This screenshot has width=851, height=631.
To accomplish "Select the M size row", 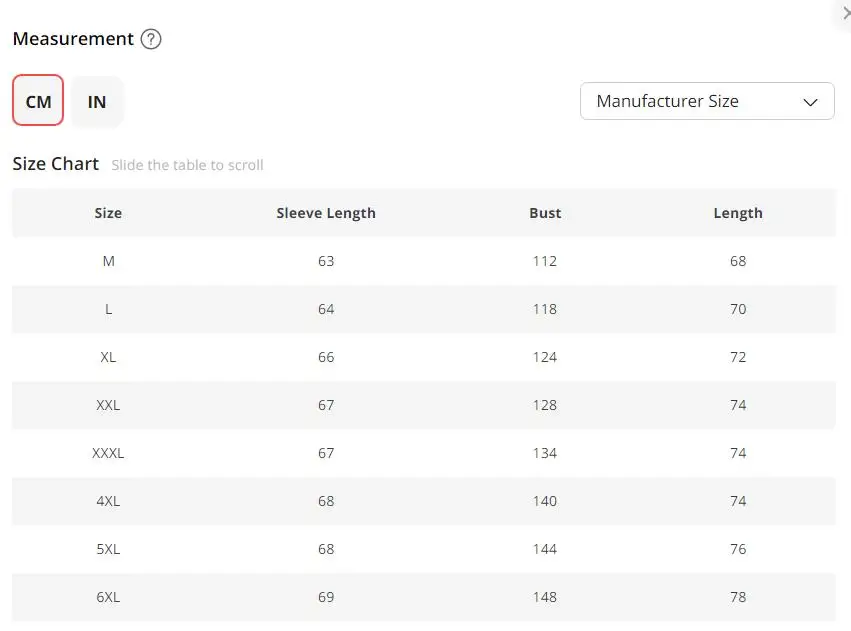I will click(x=423, y=261).
